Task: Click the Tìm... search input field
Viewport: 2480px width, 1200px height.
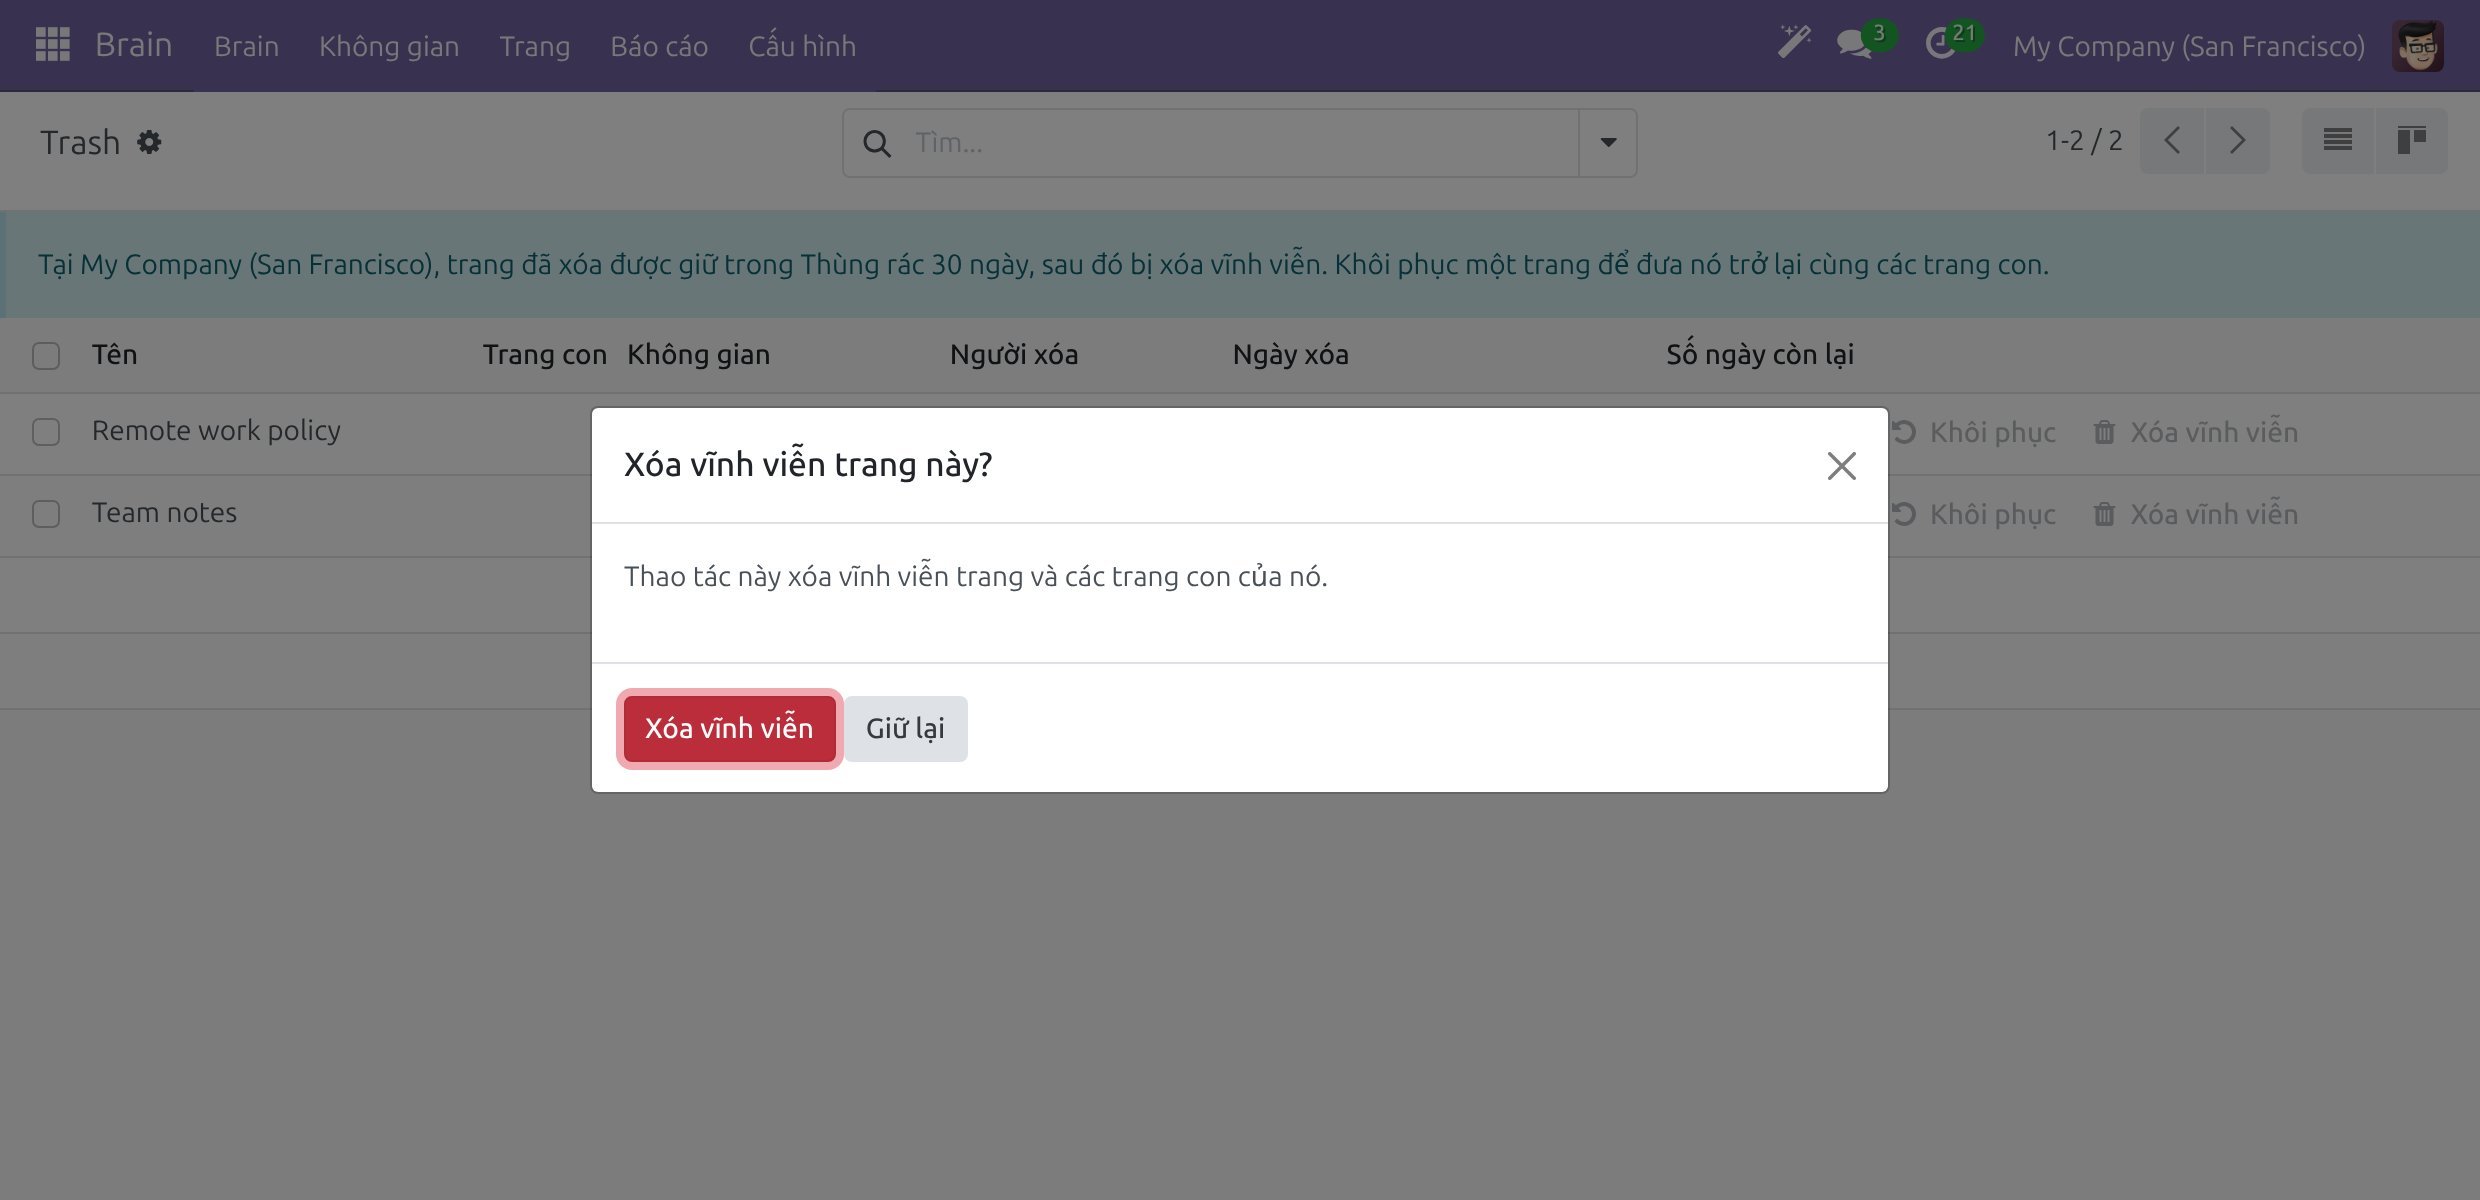Action: point(1240,143)
